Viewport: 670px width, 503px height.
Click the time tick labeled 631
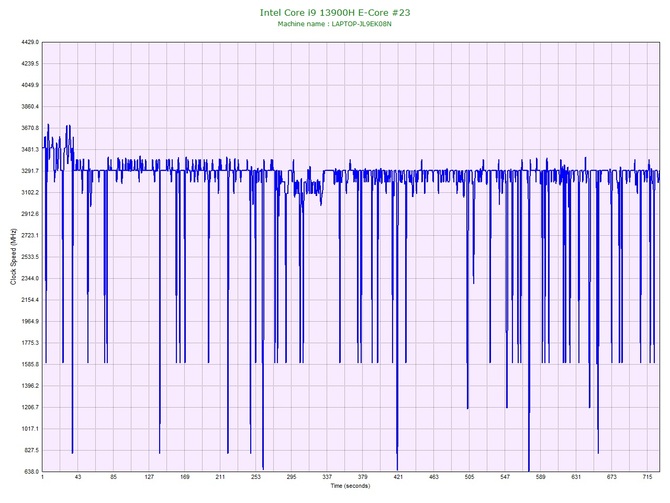coord(576,477)
